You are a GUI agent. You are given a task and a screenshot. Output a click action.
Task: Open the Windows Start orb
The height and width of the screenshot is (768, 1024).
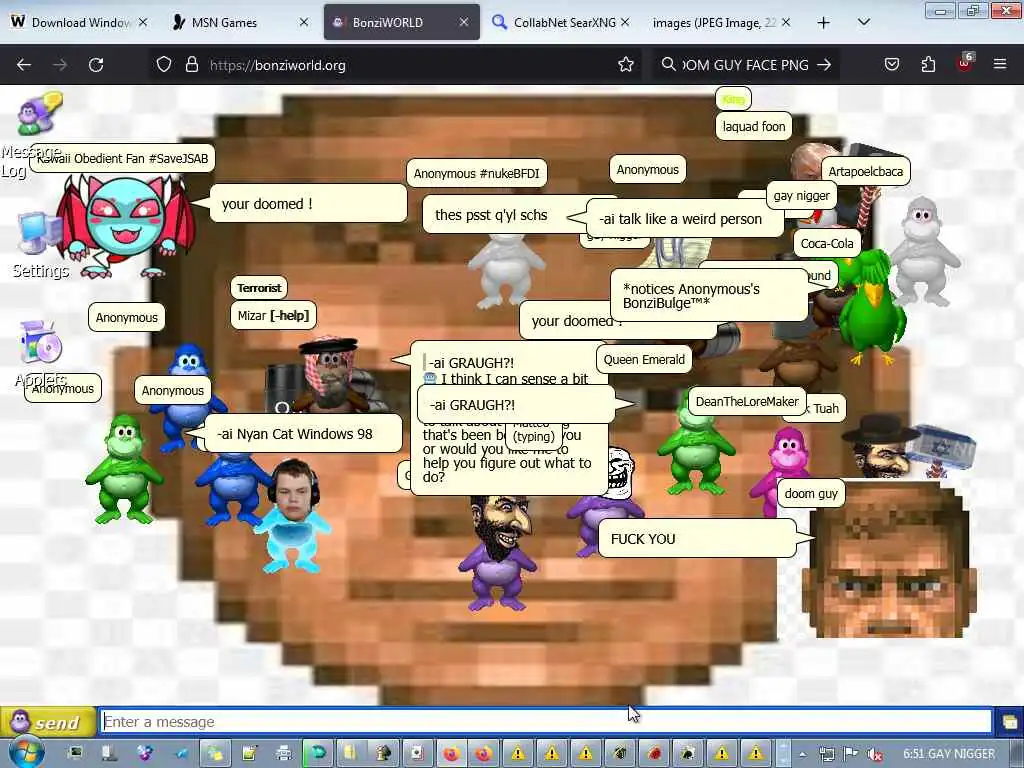(26, 752)
